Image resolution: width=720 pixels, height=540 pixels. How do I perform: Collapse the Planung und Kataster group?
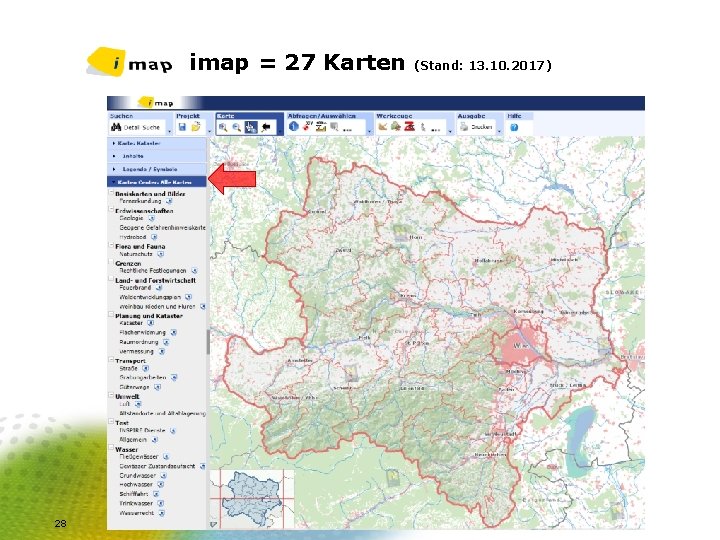tap(111, 315)
